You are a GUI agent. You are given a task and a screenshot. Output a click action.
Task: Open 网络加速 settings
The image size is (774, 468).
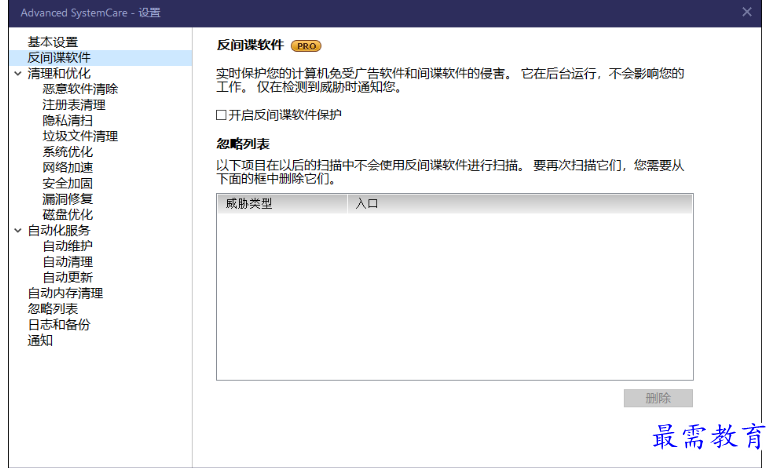(x=68, y=168)
